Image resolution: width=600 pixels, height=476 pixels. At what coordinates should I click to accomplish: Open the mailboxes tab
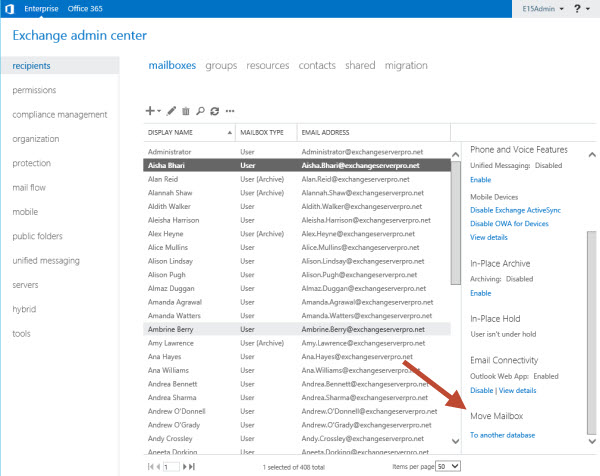(x=172, y=65)
